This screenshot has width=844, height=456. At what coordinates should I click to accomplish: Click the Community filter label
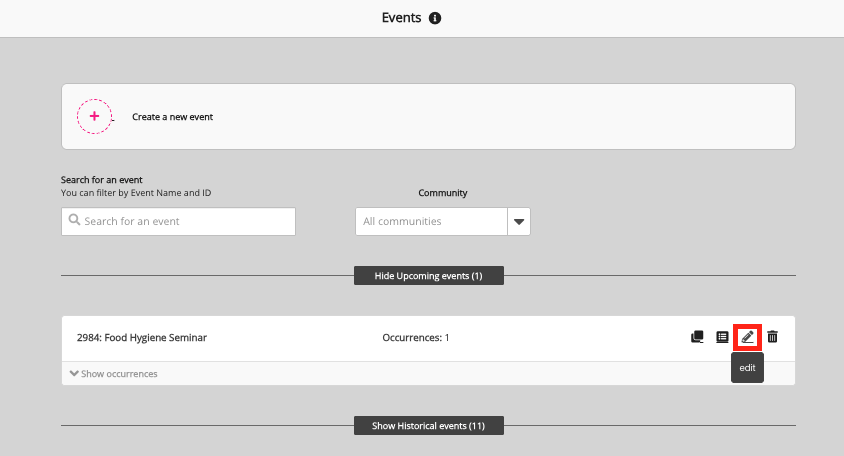tap(442, 193)
